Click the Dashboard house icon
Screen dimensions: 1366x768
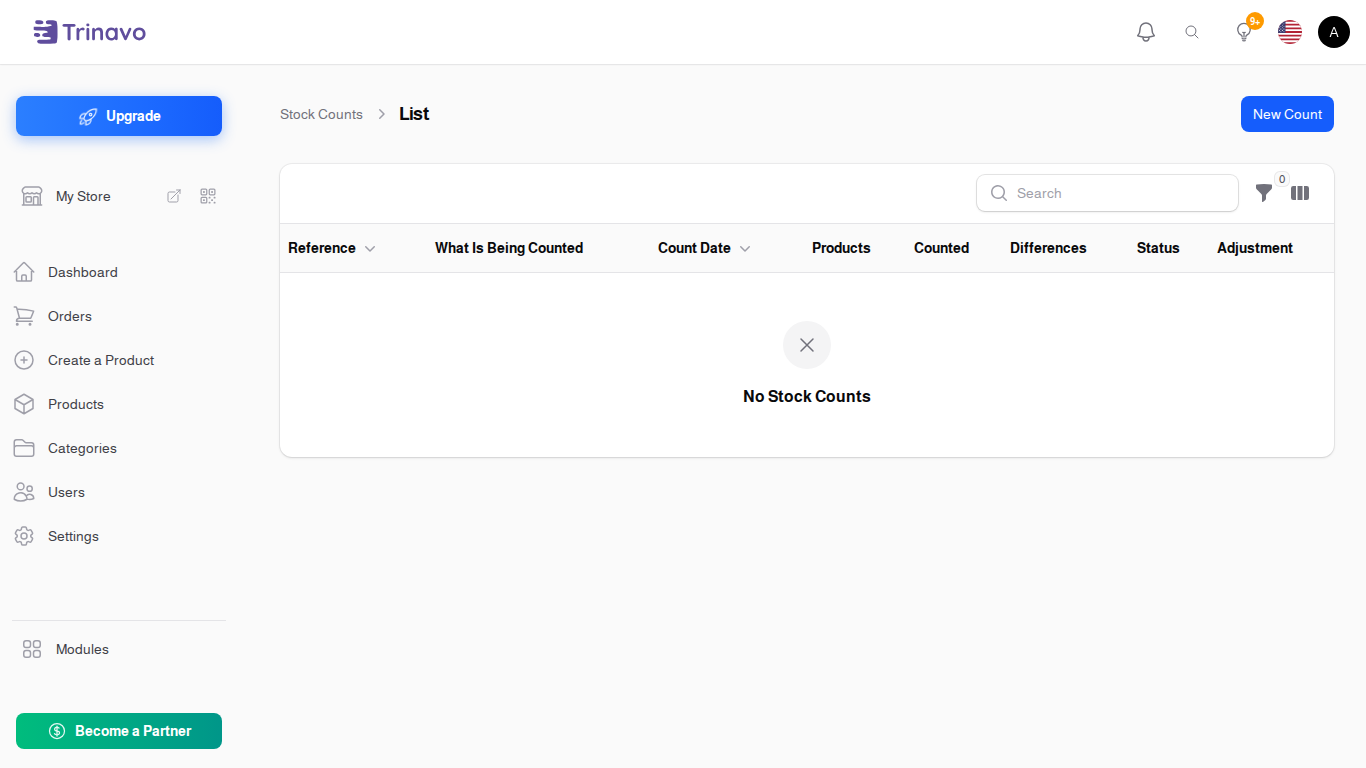click(24, 272)
